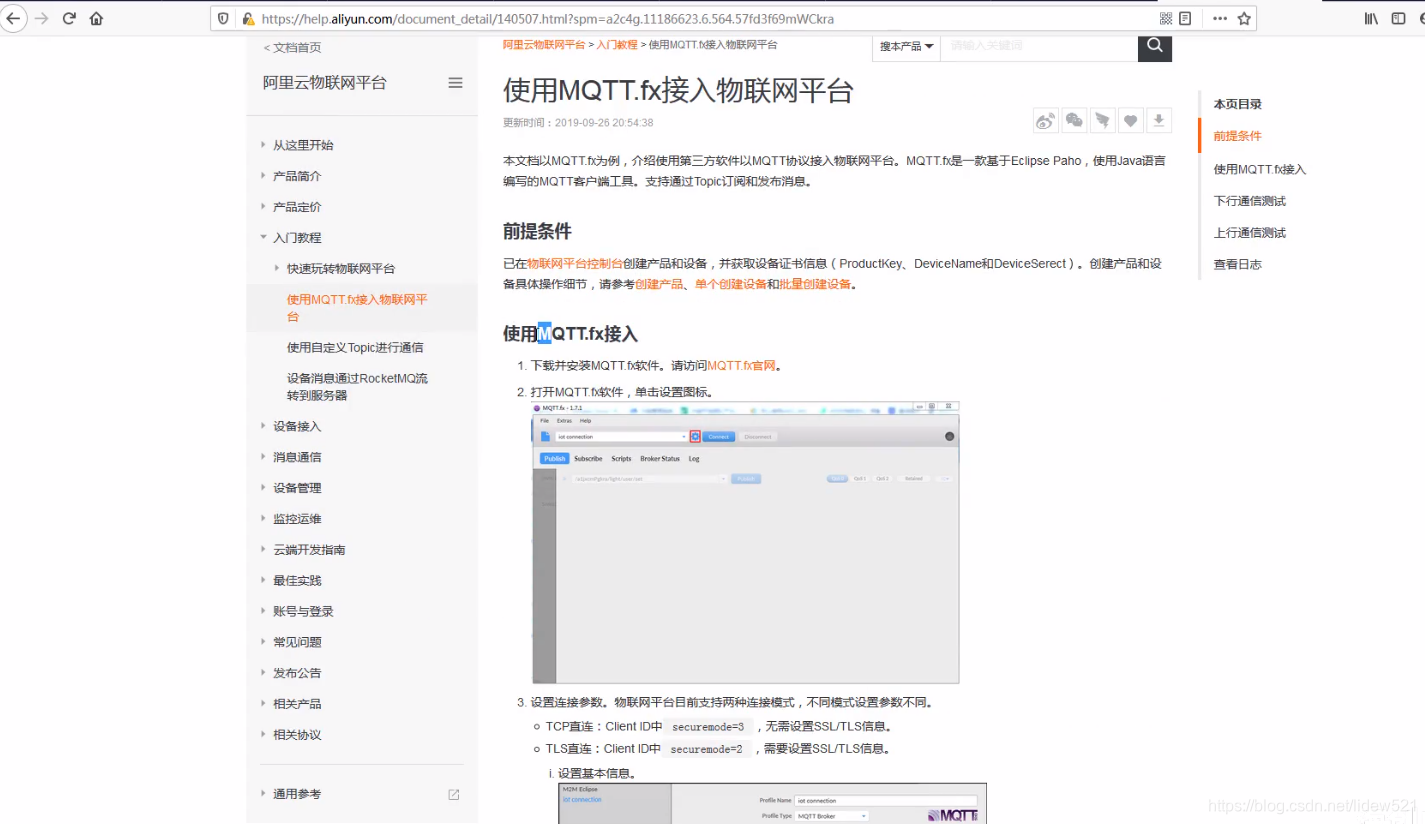Screen dimensions: 1425x824
Task: Click the hamburger menu beside 阿里云物联网平台
Action: 455,83
